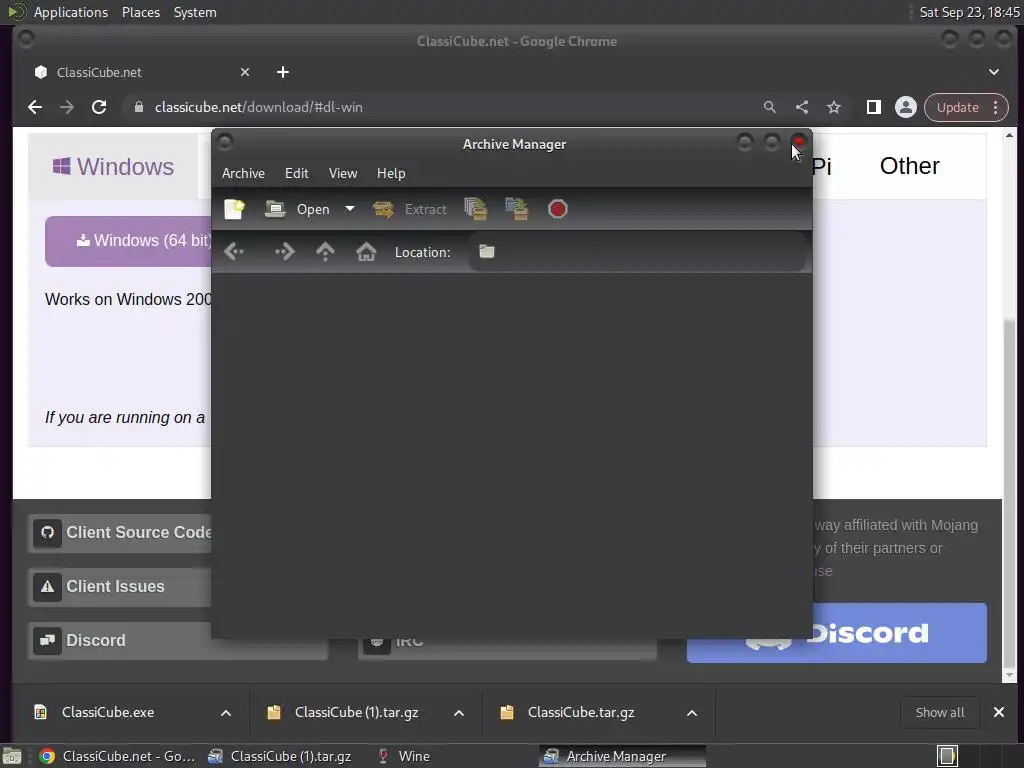
Task: Switch to the Archive Manager taskbar entry
Action: point(622,756)
